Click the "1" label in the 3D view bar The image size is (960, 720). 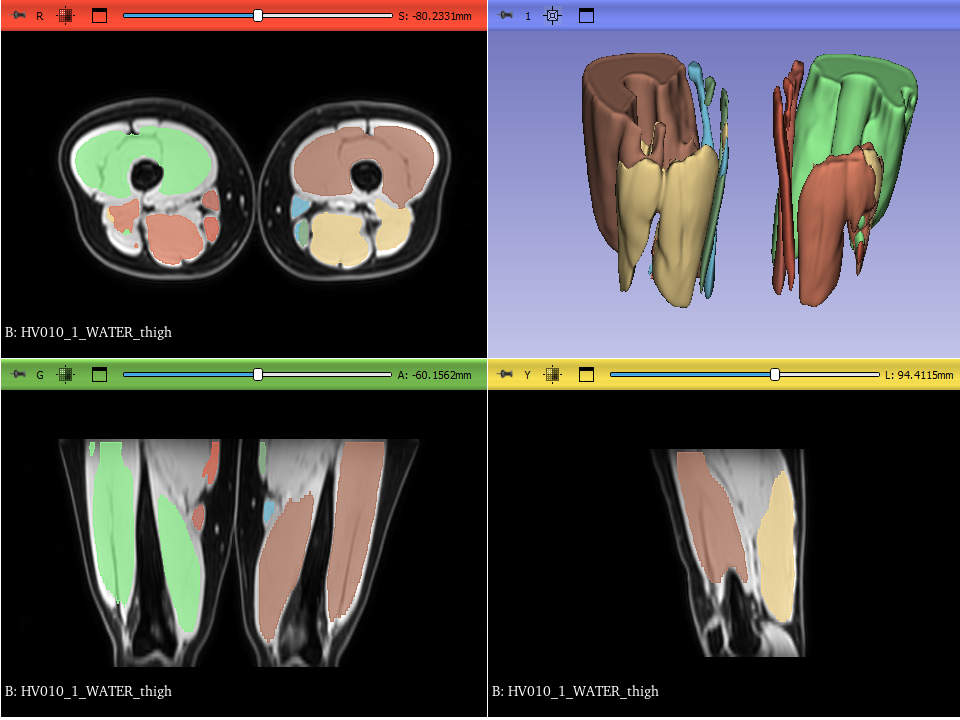click(528, 16)
